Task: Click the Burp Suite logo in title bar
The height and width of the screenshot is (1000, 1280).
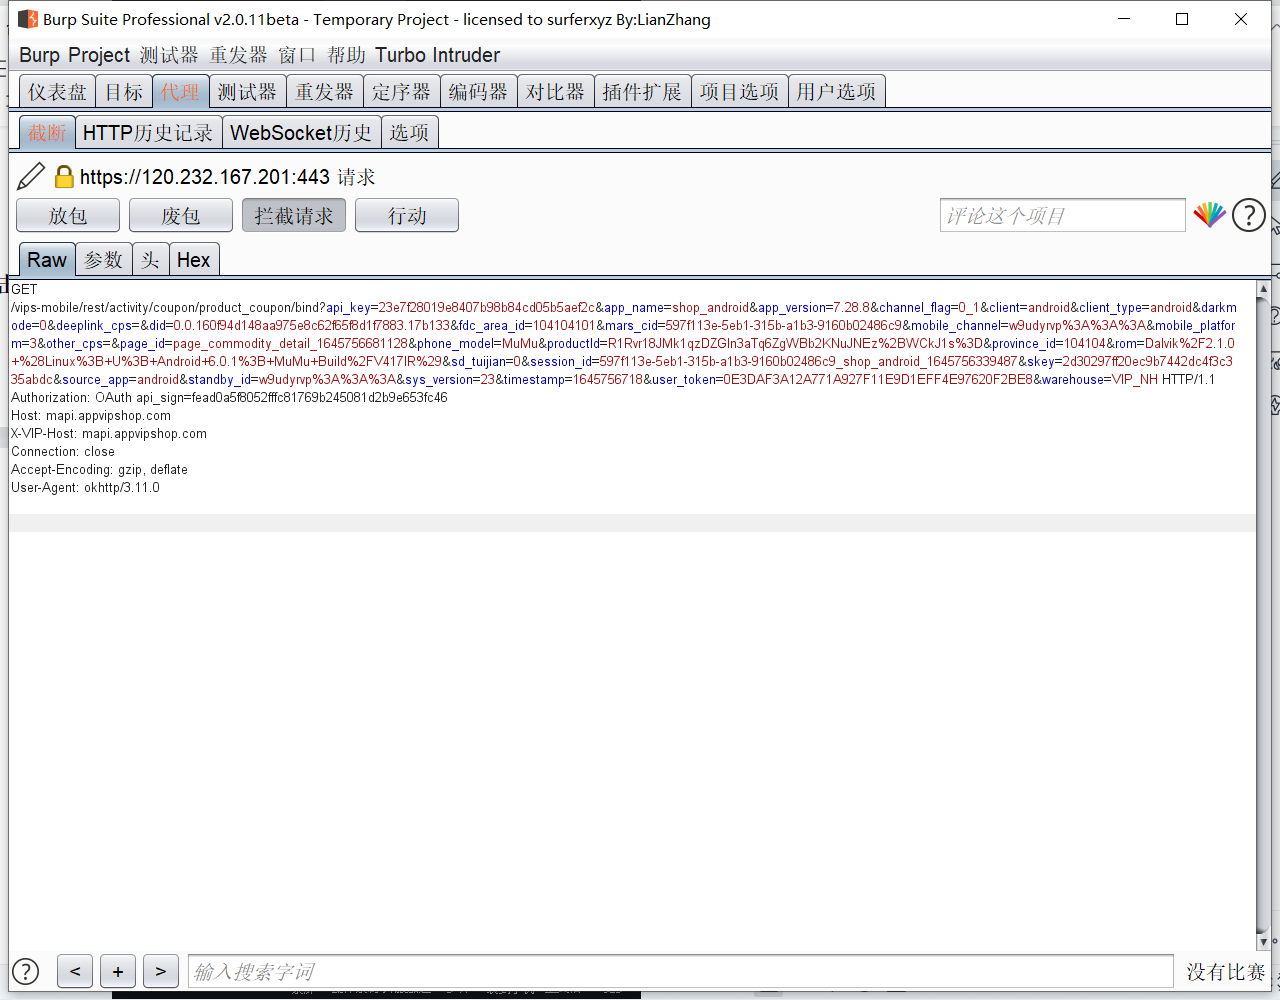Action: pyautogui.click(x=28, y=19)
